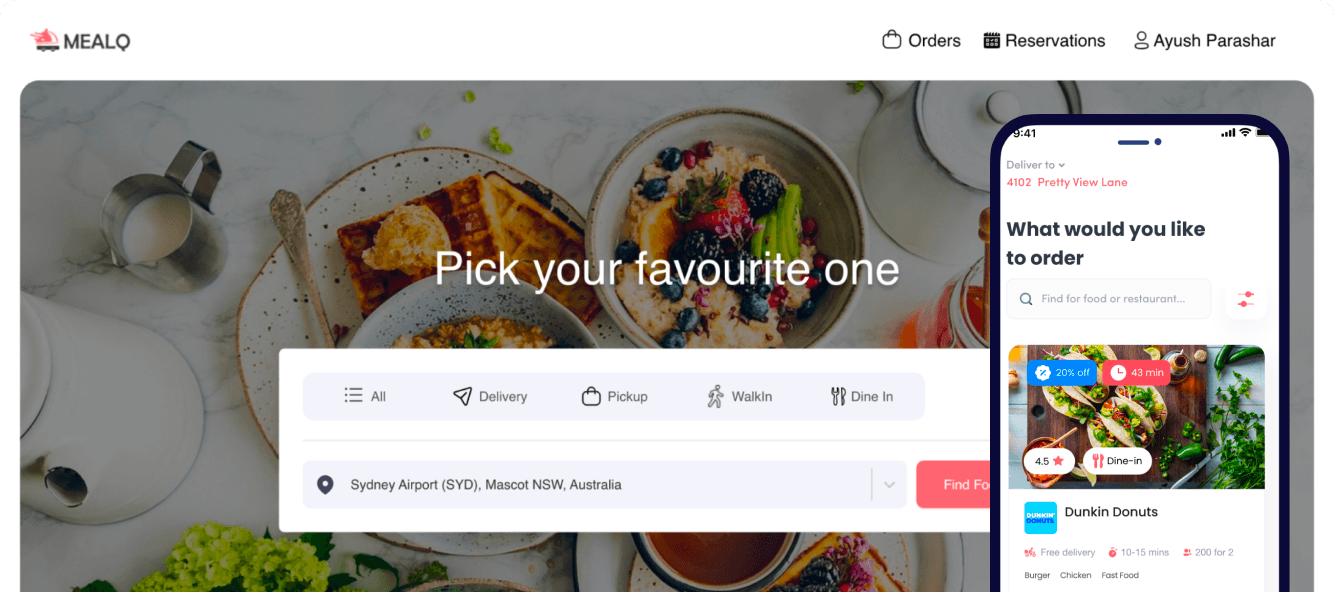Click the location pin icon

click(325, 485)
